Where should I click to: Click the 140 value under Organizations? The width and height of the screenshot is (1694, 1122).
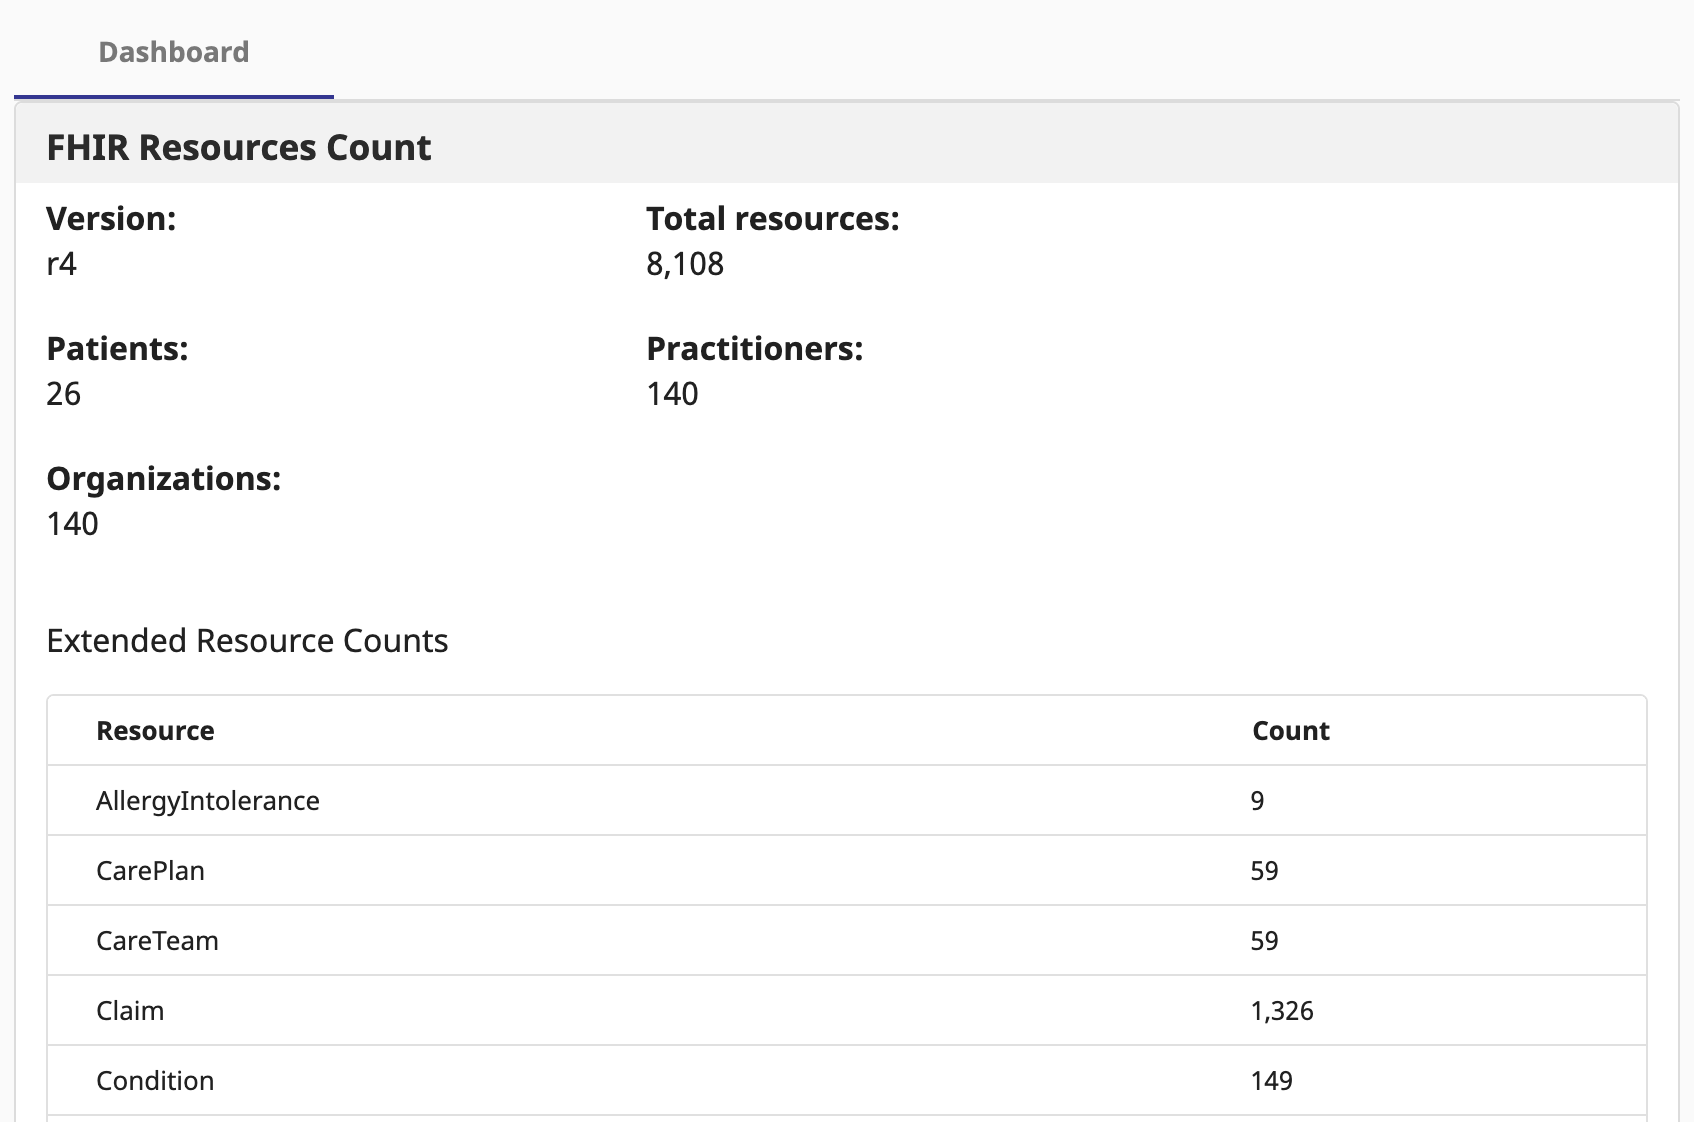73,524
